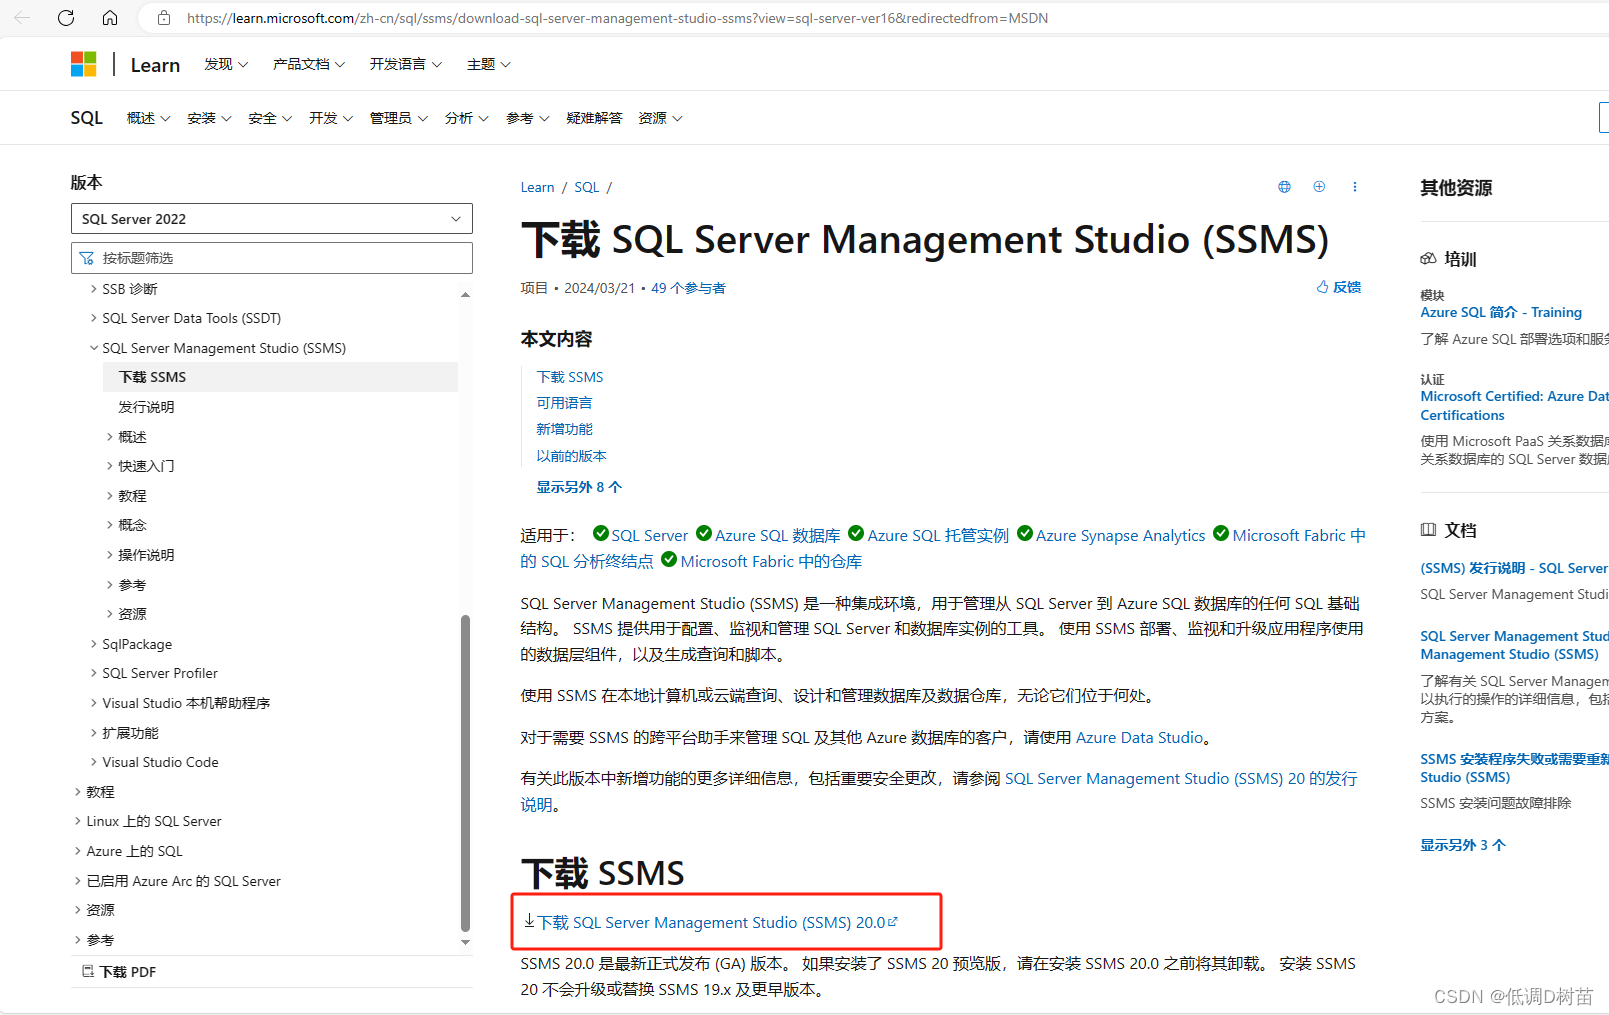Open the 概述 SQL nav menu
This screenshot has width=1609, height=1015.
pos(148,118)
